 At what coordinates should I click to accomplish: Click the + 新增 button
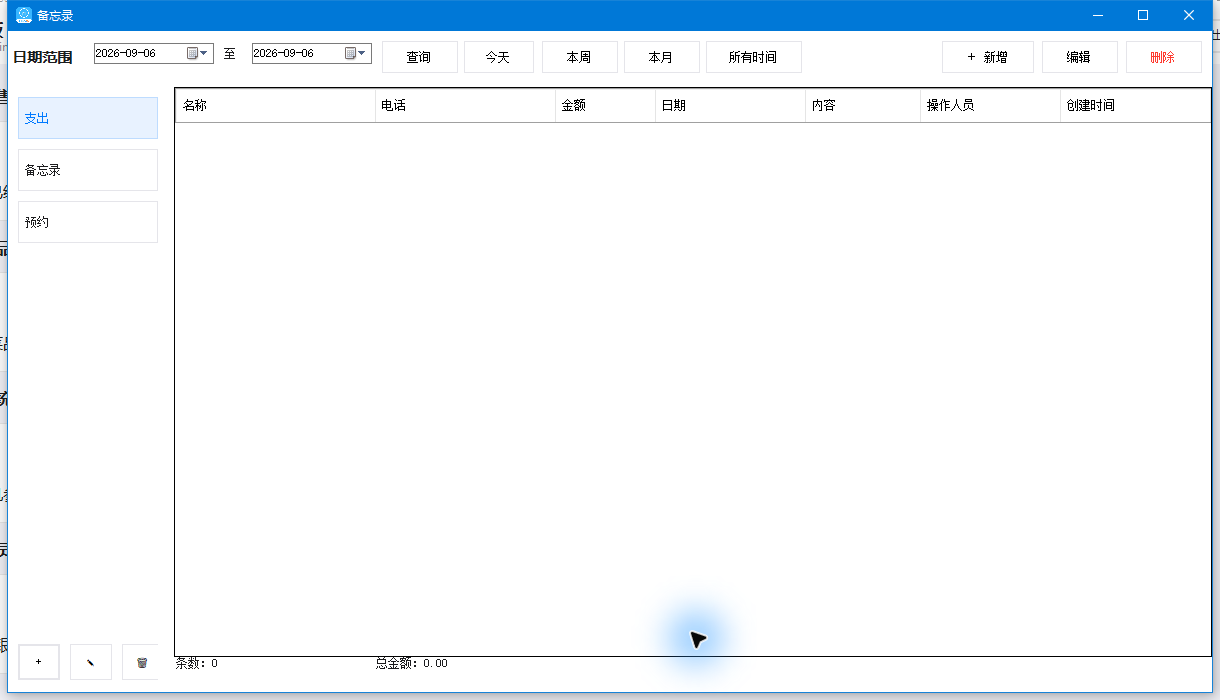987,57
